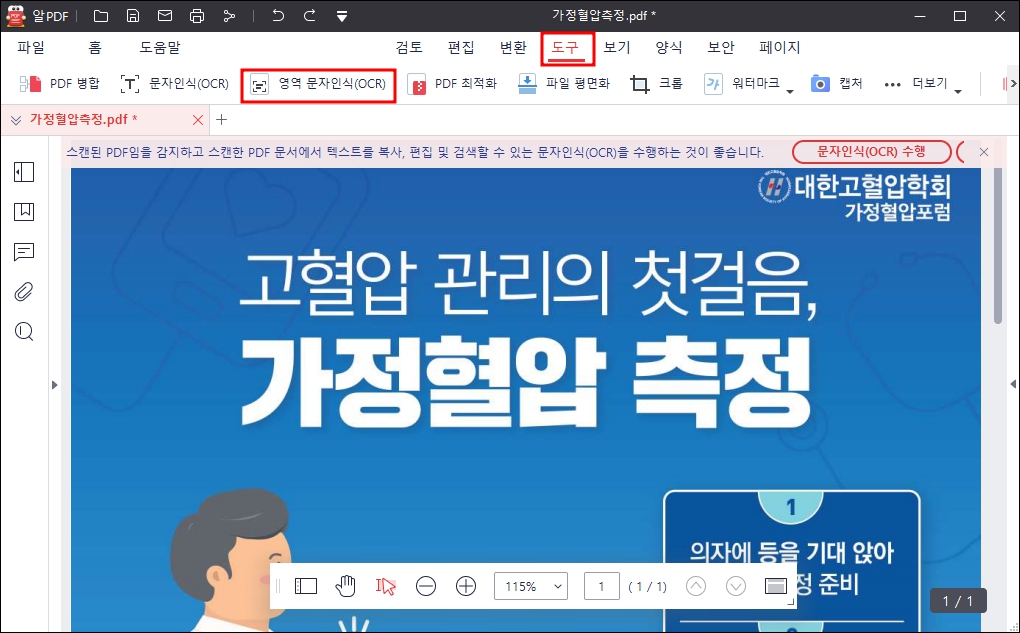Print the document via printer icon
This screenshot has width=1020, height=633.
pos(196,16)
